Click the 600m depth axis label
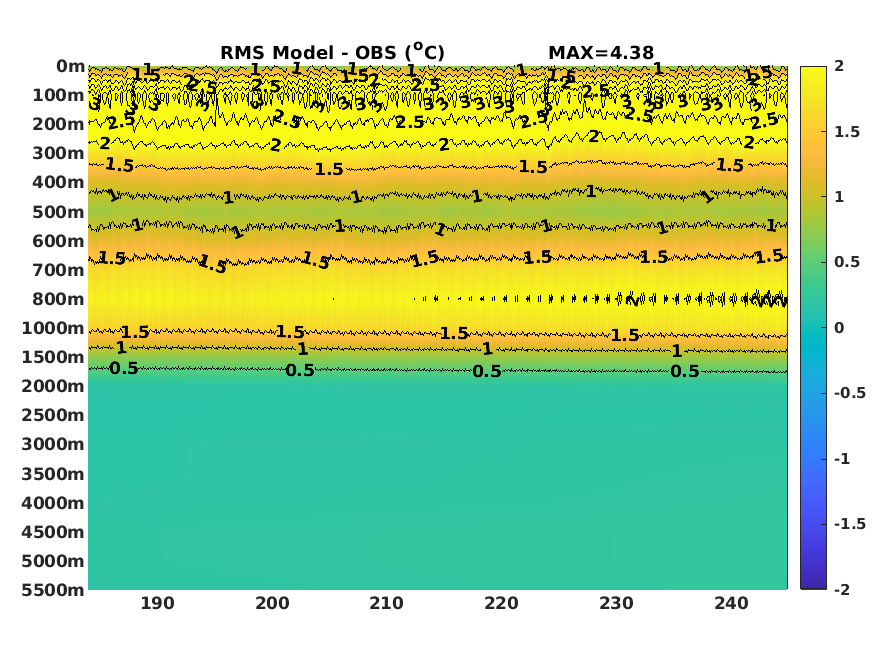875x656 pixels. 59,242
